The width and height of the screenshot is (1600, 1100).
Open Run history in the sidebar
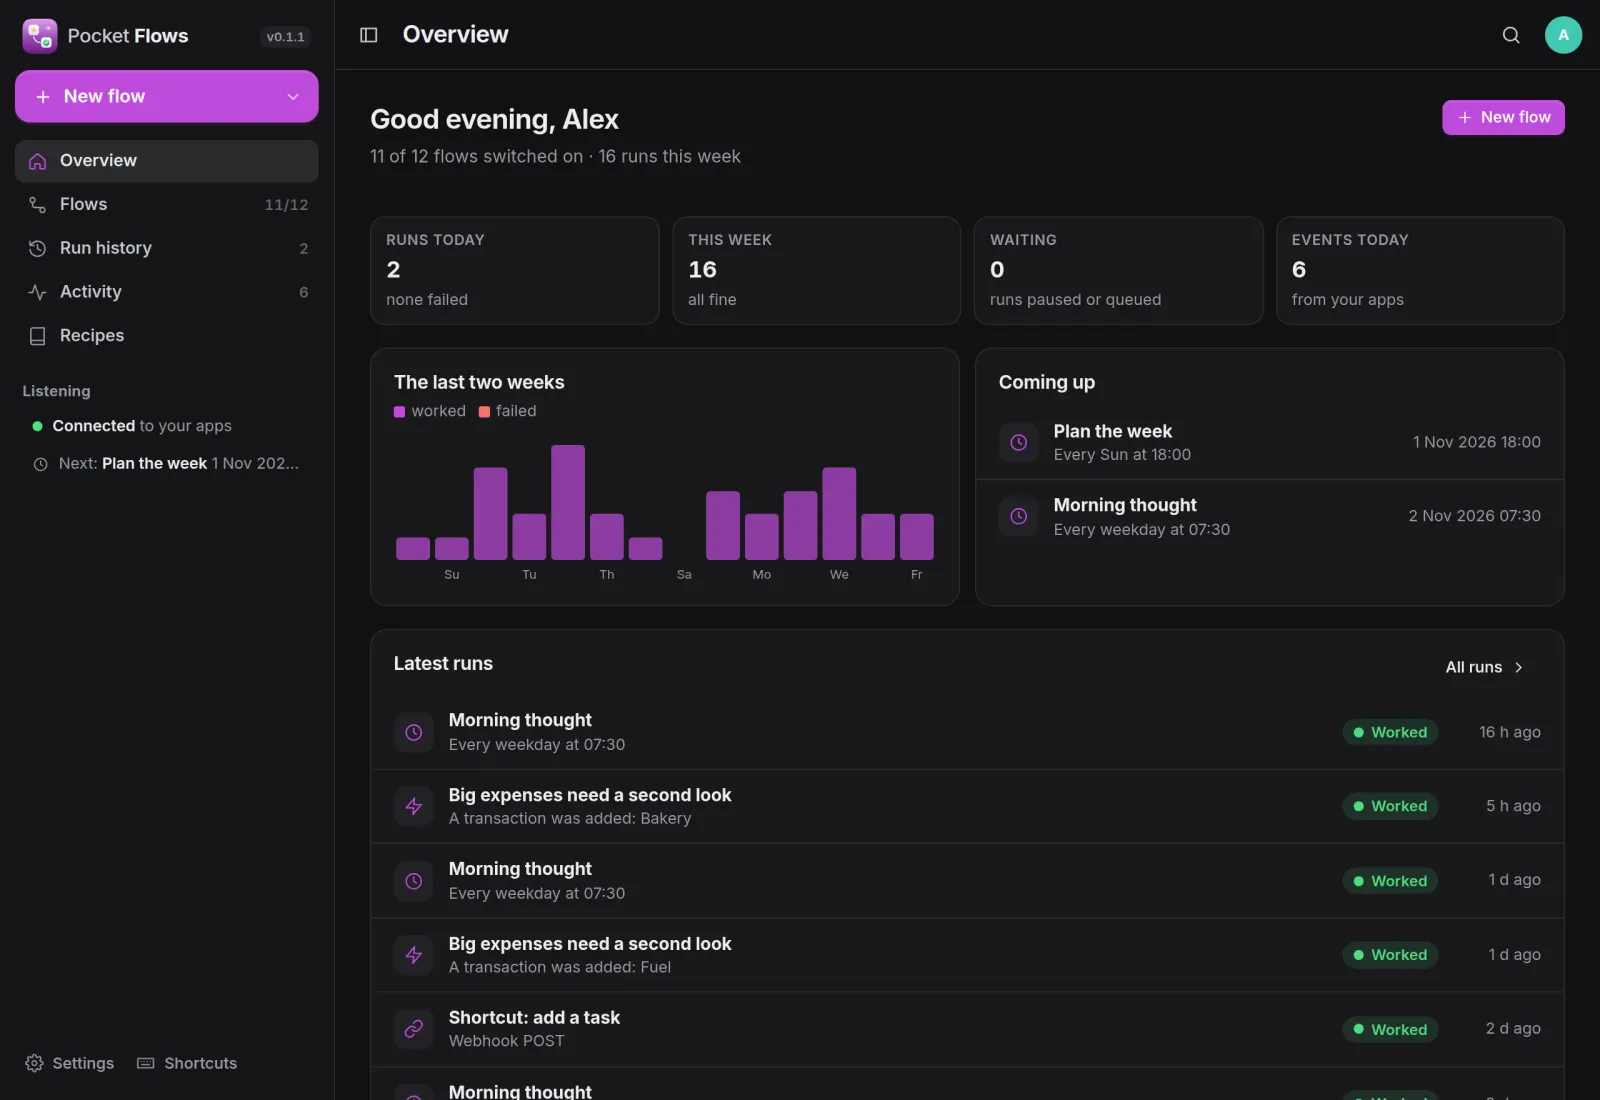[167, 248]
